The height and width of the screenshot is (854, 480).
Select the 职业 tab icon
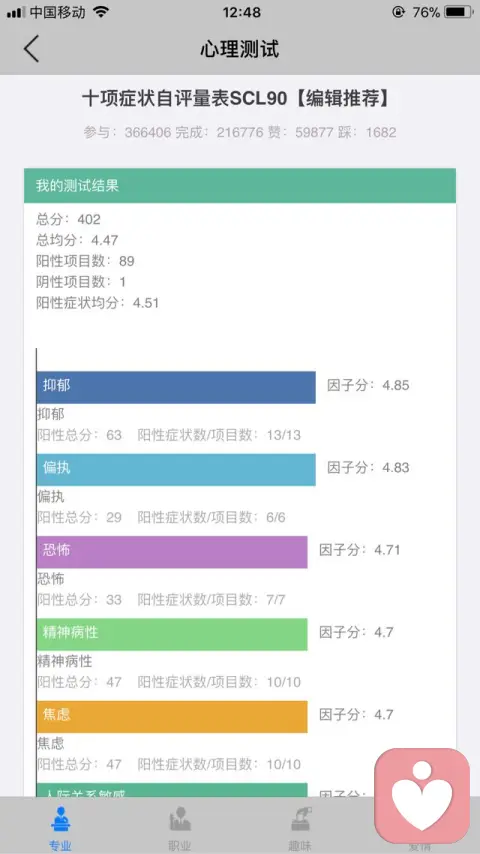coord(180,820)
